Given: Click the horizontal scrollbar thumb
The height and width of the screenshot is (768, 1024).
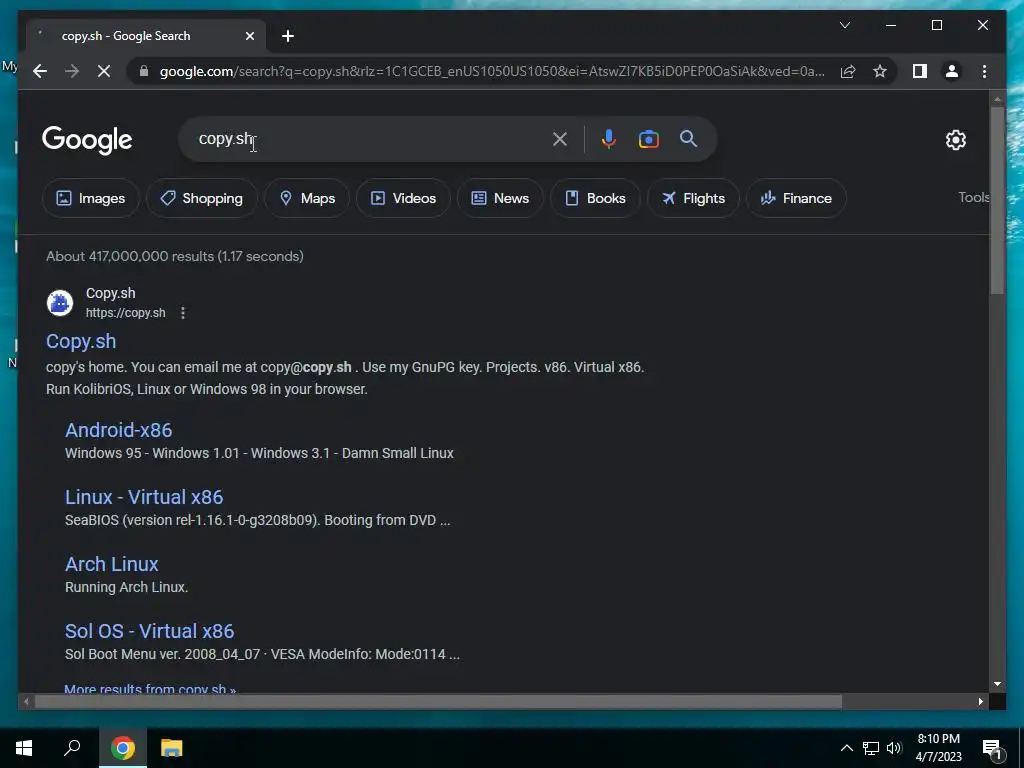Looking at the screenshot, I should click(x=438, y=701).
